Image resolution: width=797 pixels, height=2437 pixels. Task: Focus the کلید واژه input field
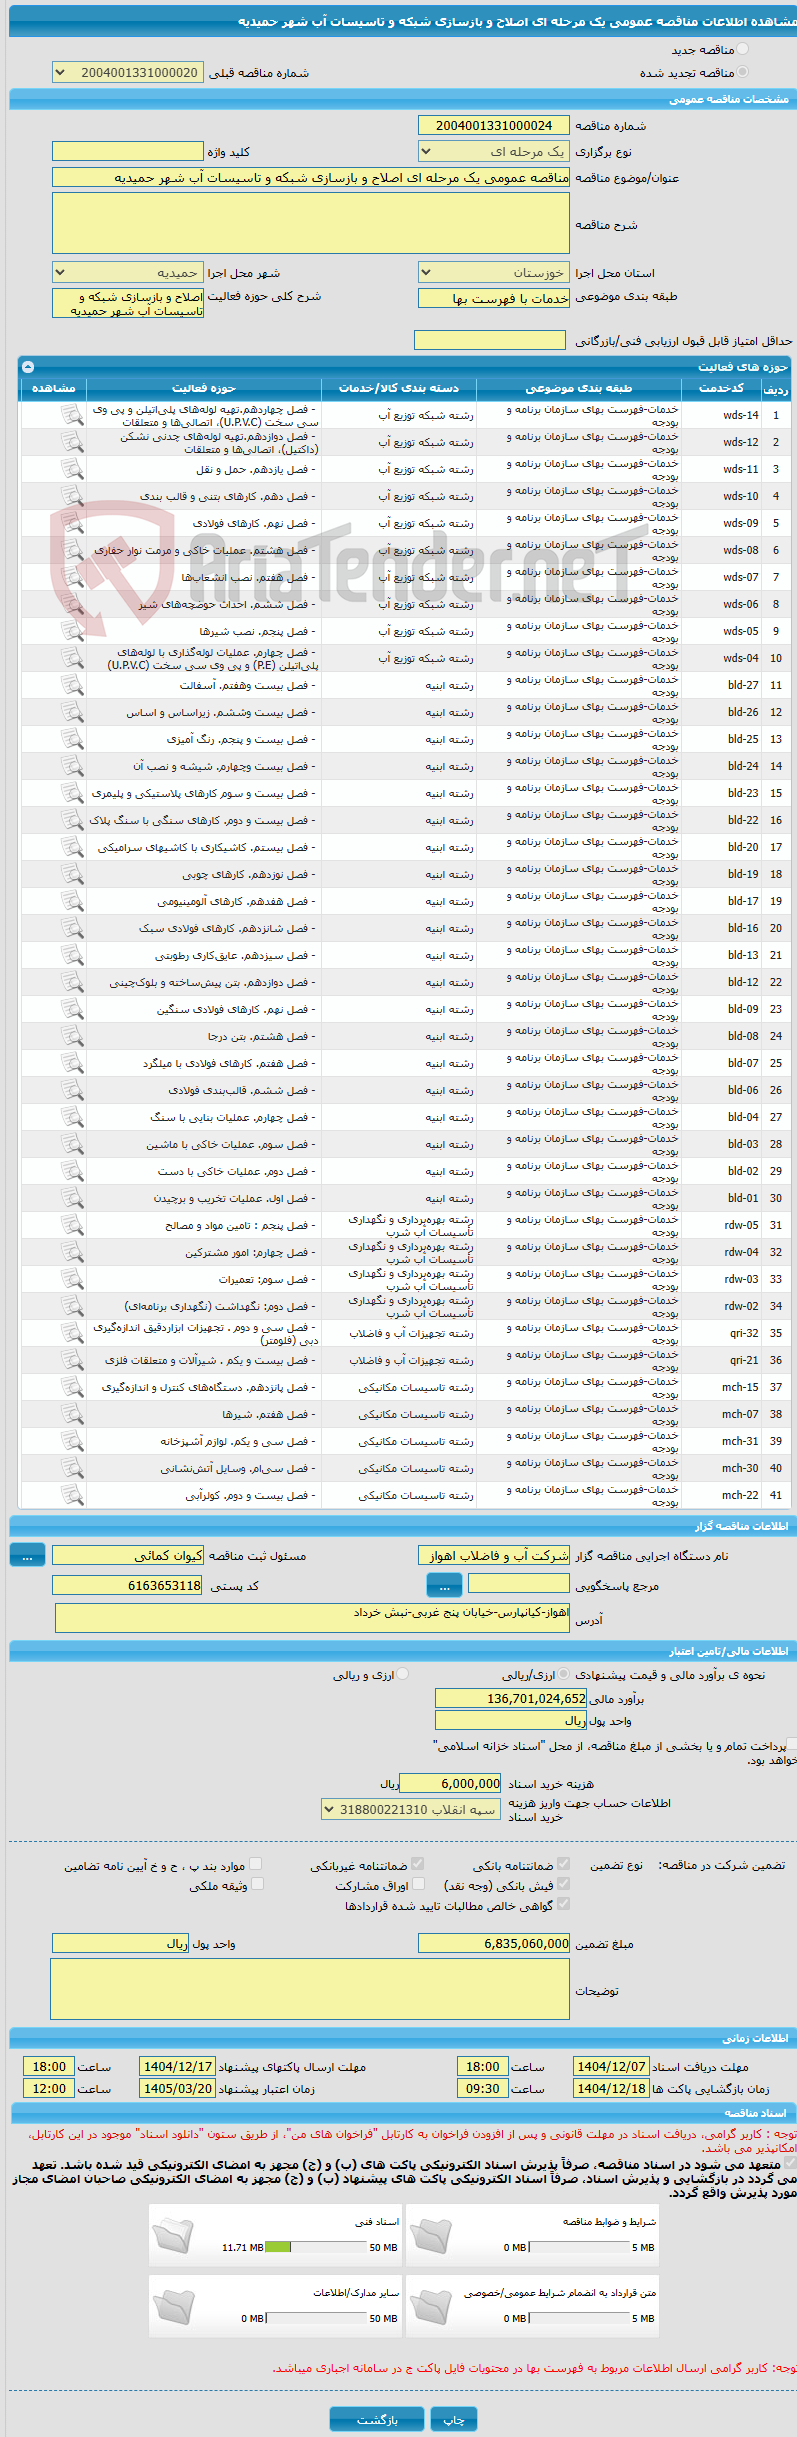pyautogui.click(x=127, y=151)
